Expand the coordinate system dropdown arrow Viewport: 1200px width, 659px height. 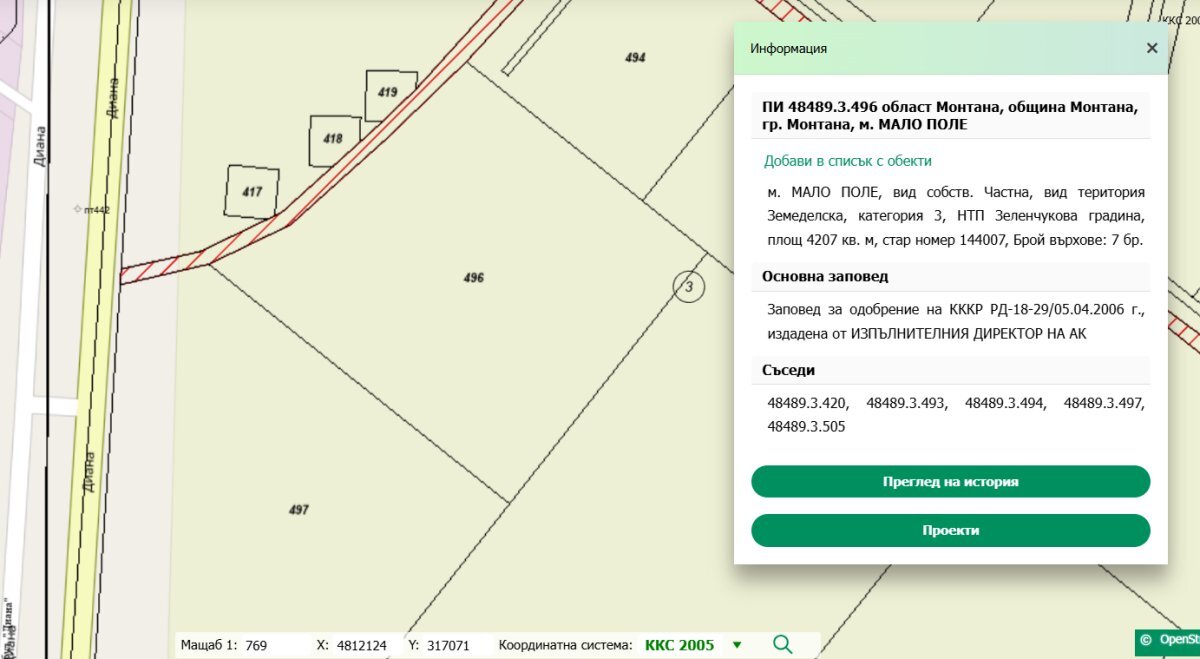click(737, 645)
